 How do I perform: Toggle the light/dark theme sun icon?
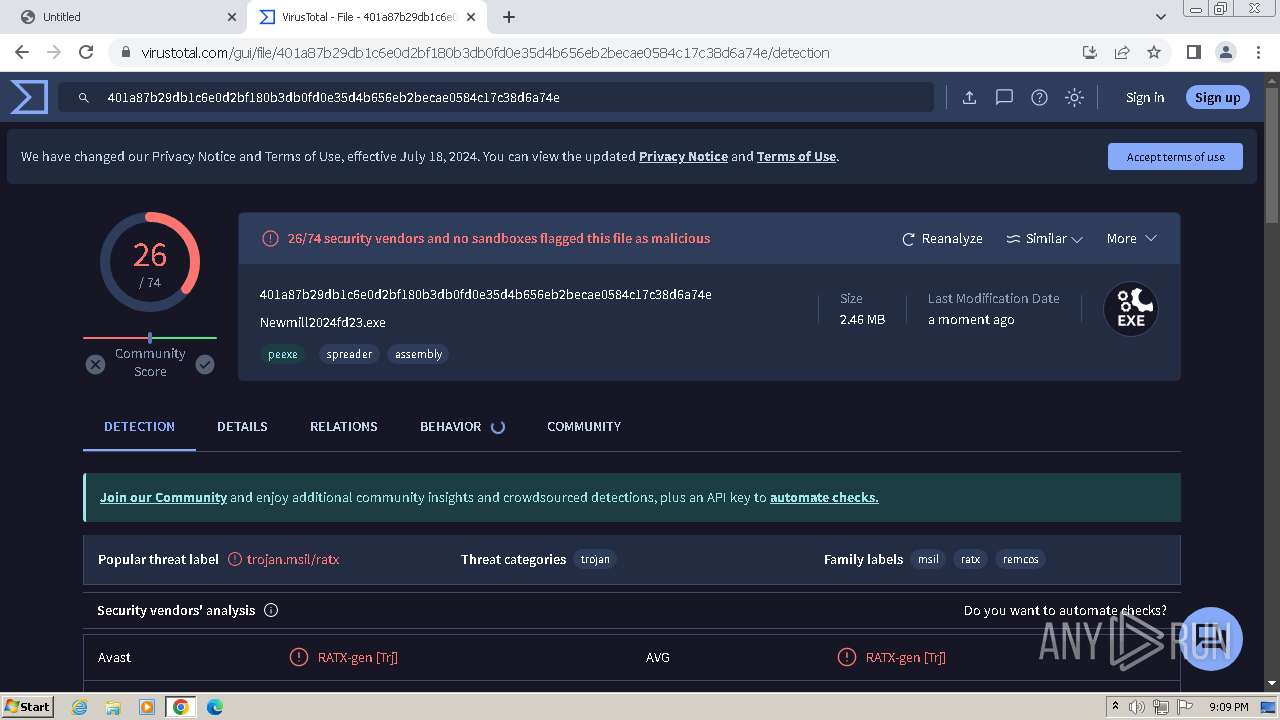click(x=1074, y=97)
